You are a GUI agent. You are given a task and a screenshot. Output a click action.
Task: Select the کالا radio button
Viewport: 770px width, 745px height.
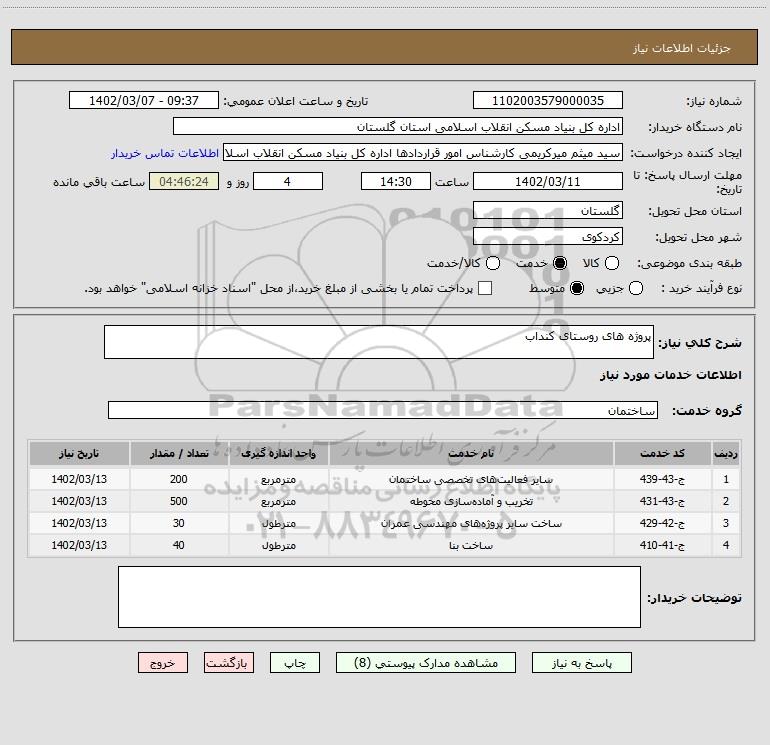[x=611, y=263]
